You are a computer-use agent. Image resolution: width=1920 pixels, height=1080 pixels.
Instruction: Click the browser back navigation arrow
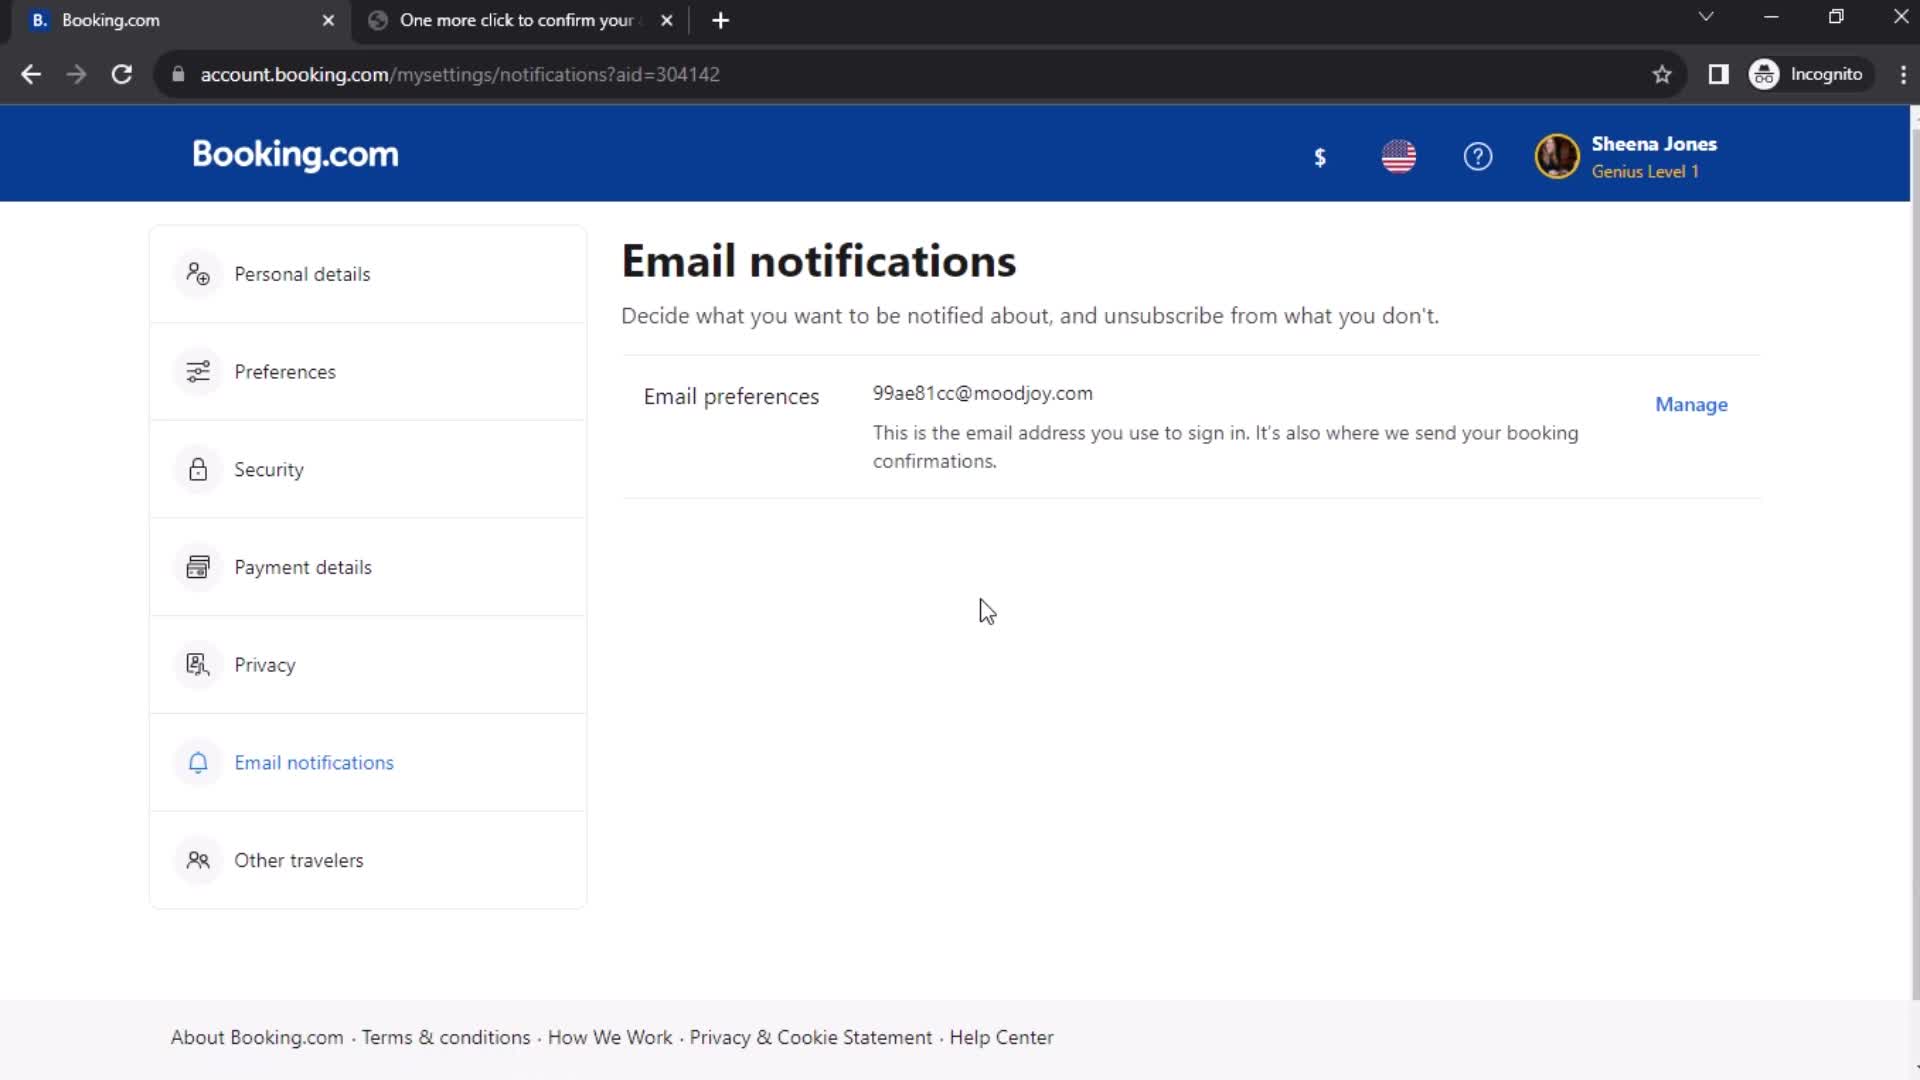pos(32,74)
